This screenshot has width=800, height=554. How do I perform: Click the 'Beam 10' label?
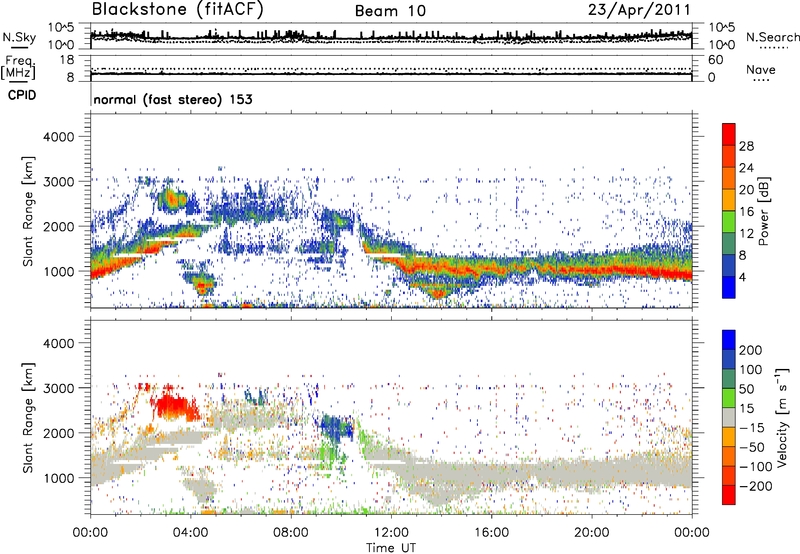(x=390, y=11)
